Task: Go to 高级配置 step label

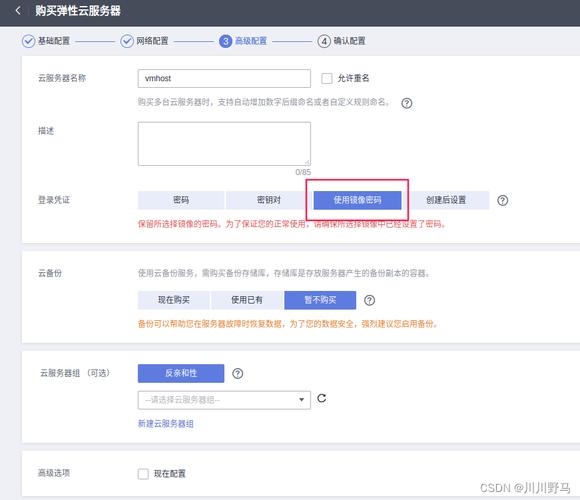Action: point(251,41)
